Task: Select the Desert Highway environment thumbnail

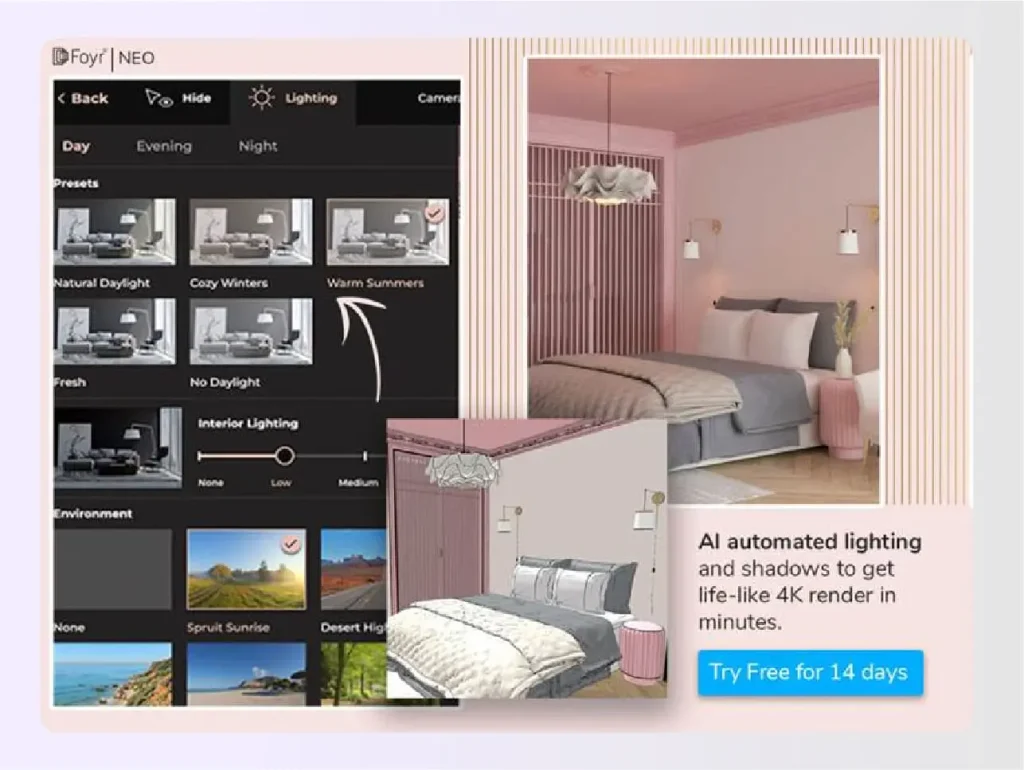Action: (353, 569)
